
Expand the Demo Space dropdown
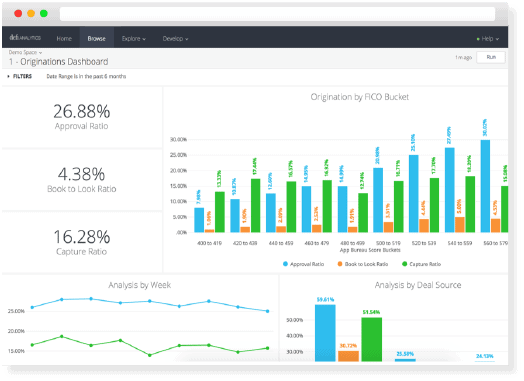(25, 52)
